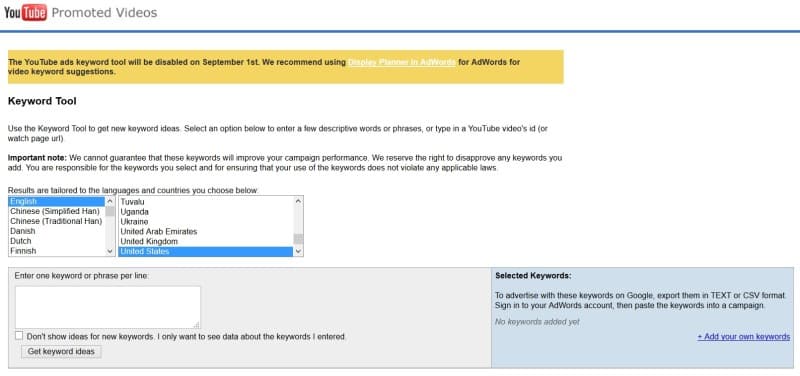Click country list scroll up arrow
800x376 pixels.
(298, 201)
